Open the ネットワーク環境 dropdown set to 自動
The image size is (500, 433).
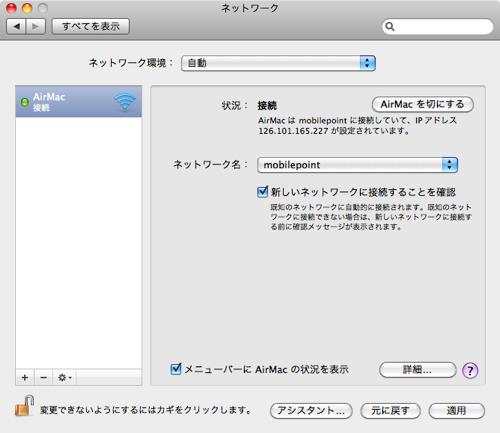278,63
